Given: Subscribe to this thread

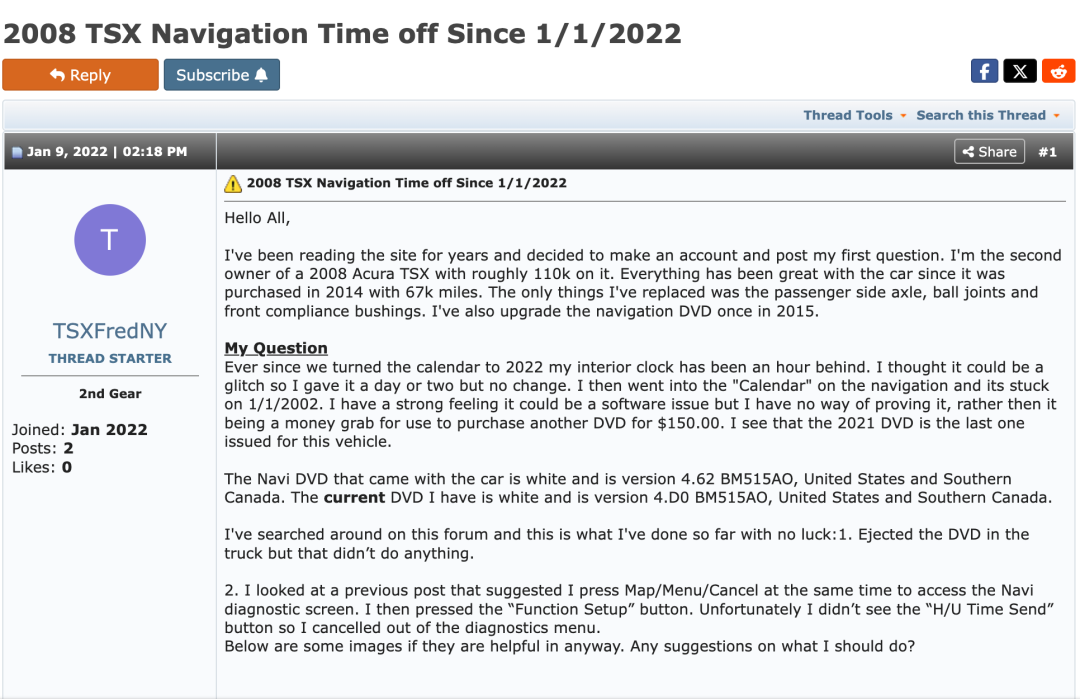Looking at the screenshot, I should coord(222,74).
